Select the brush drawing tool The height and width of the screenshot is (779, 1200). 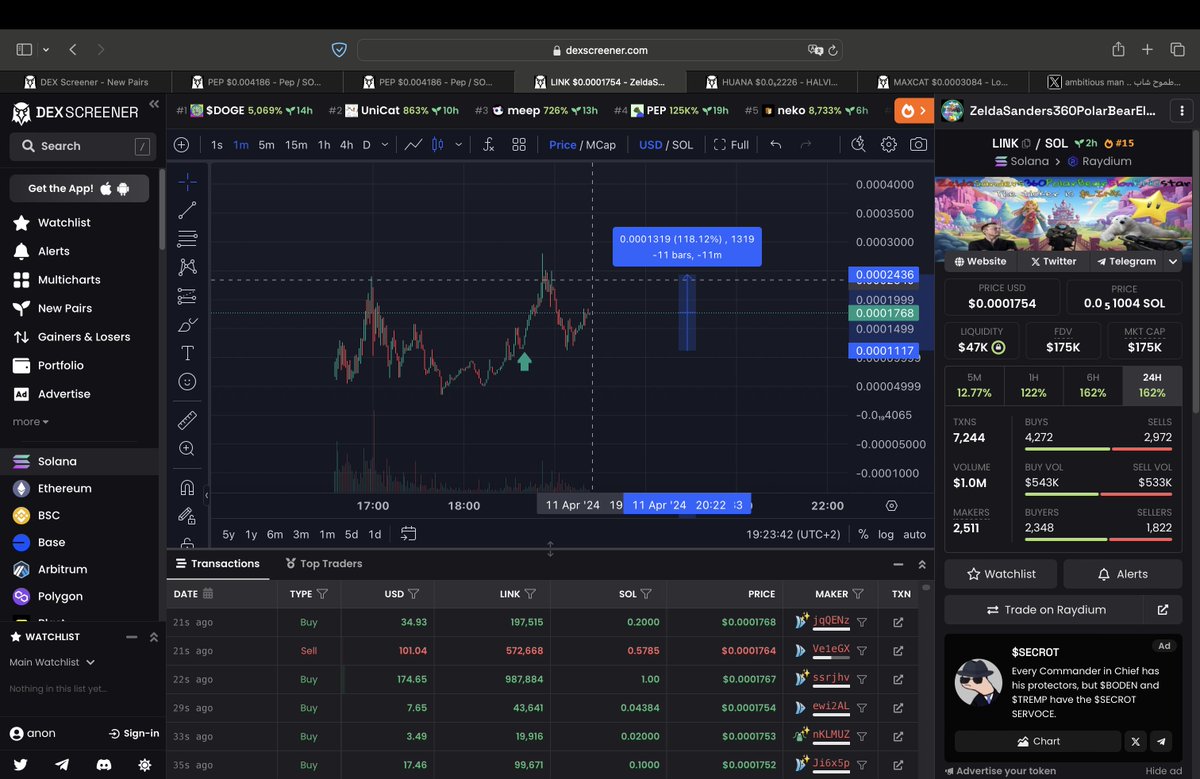(187, 325)
